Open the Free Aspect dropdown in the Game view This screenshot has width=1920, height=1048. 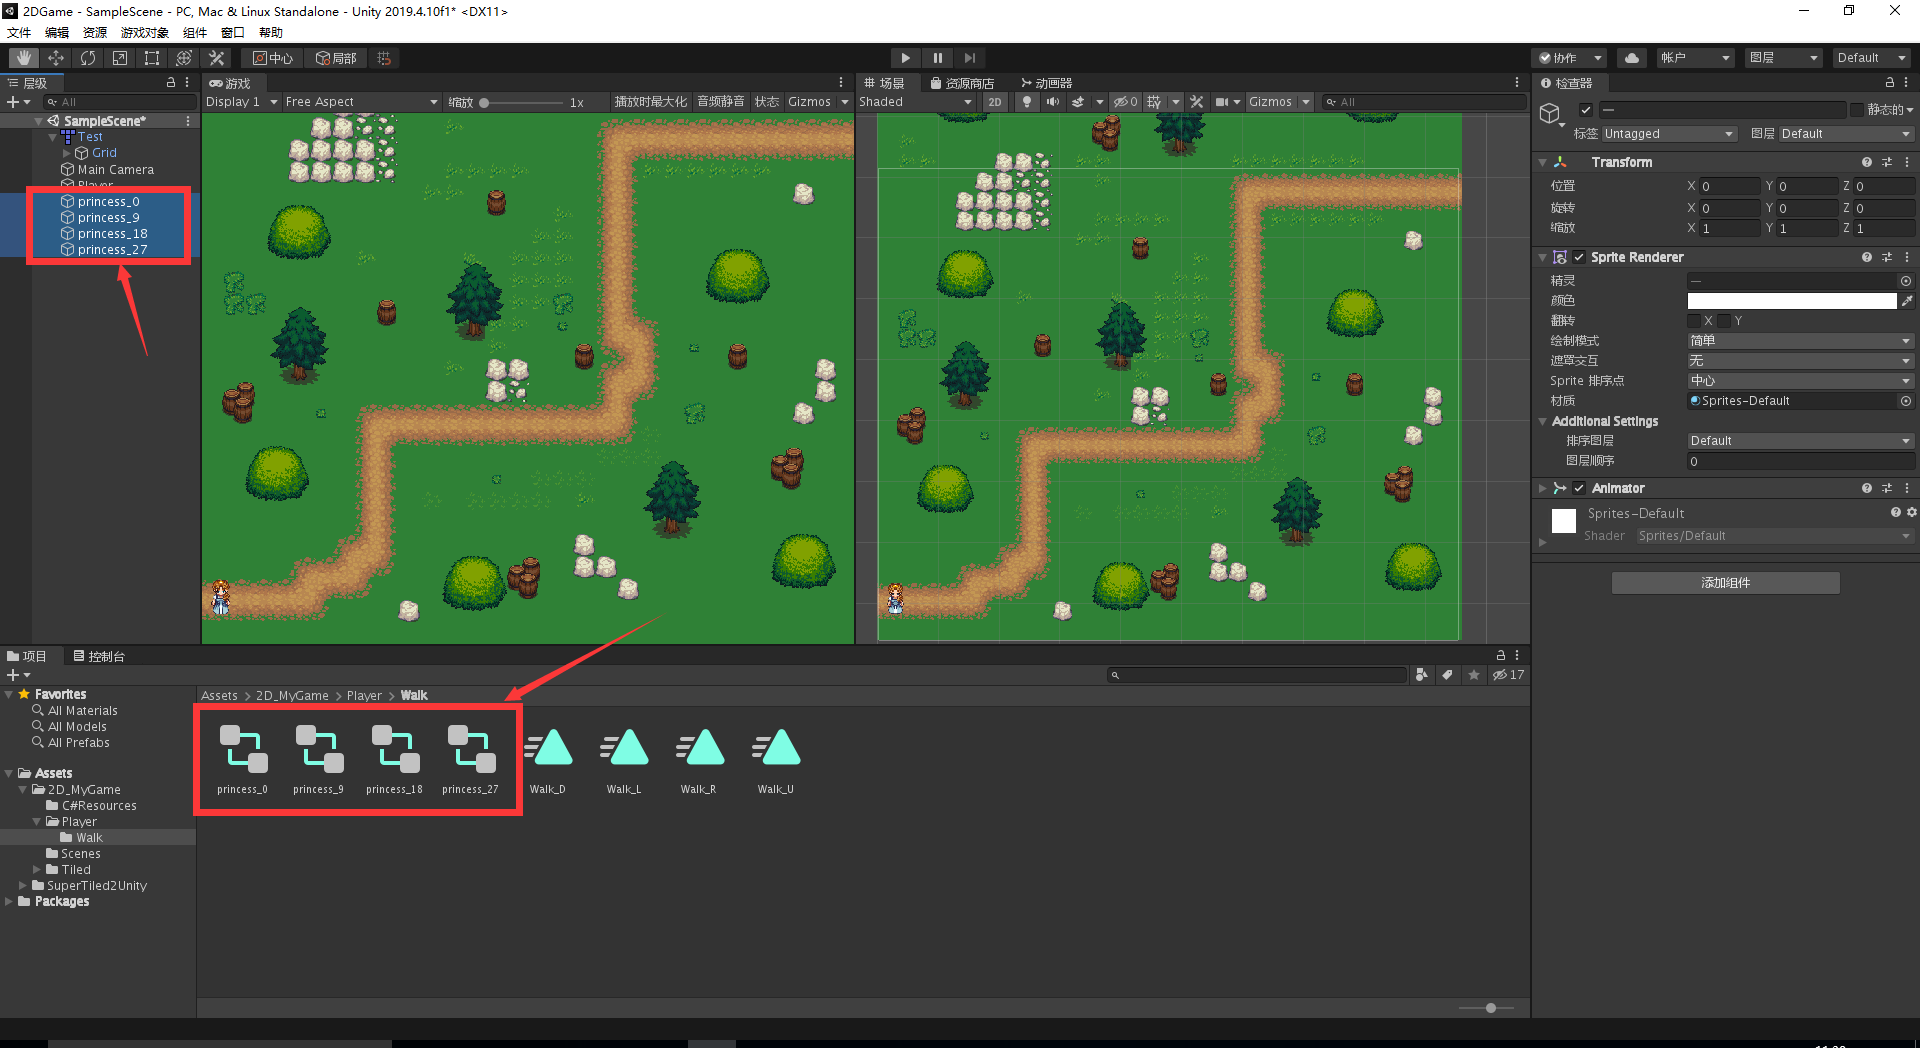[x=360, y=101]
